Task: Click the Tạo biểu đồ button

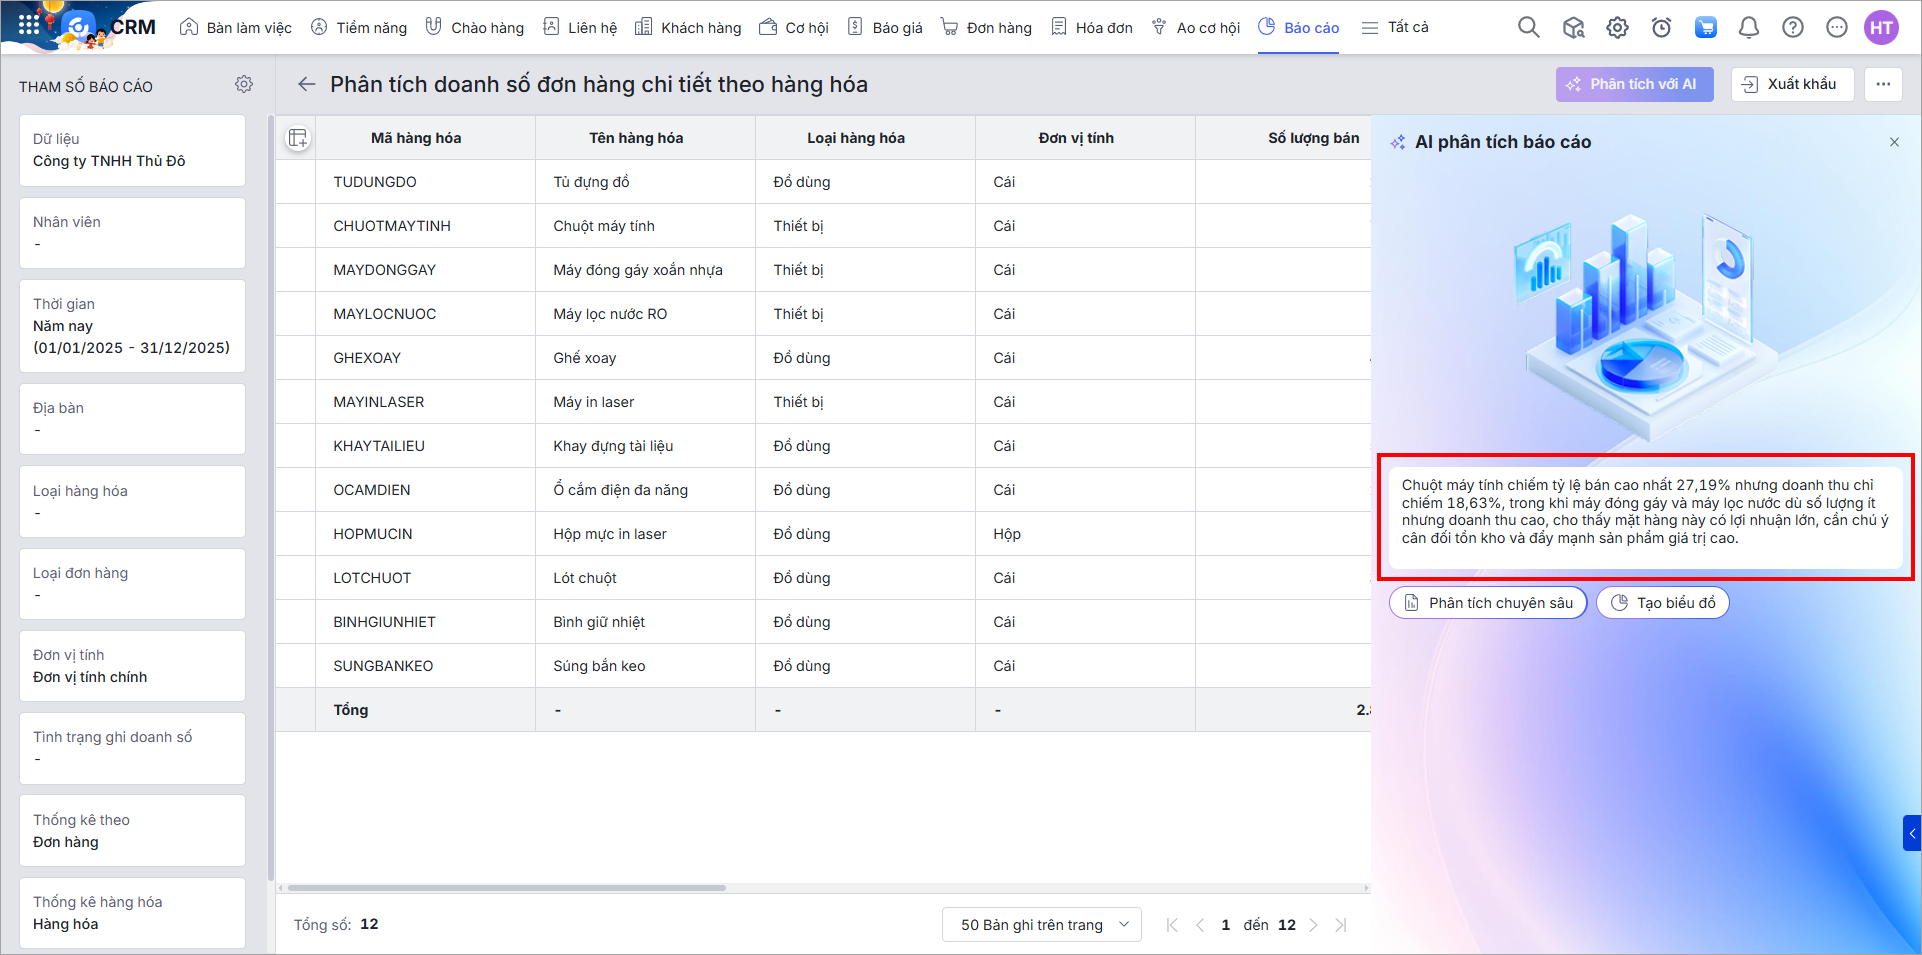Action: (x=1663, y=603)
